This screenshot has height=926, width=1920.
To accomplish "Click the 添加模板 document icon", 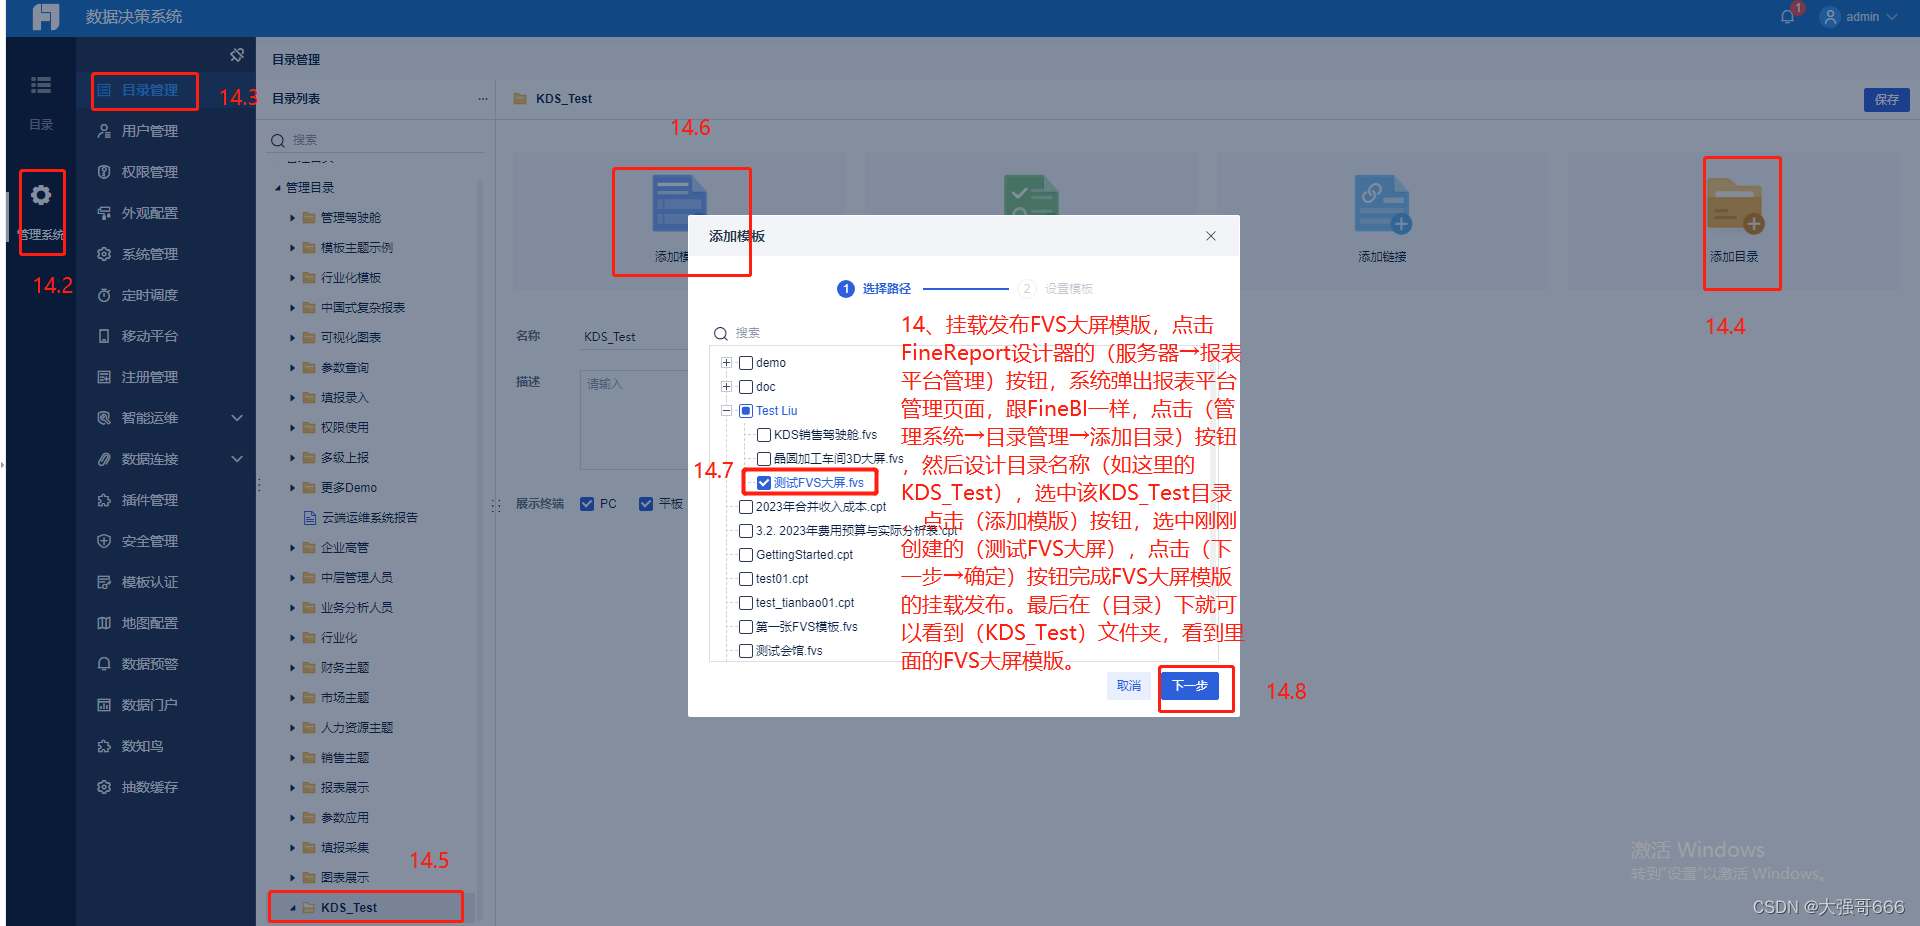I will tap(680, 203).
